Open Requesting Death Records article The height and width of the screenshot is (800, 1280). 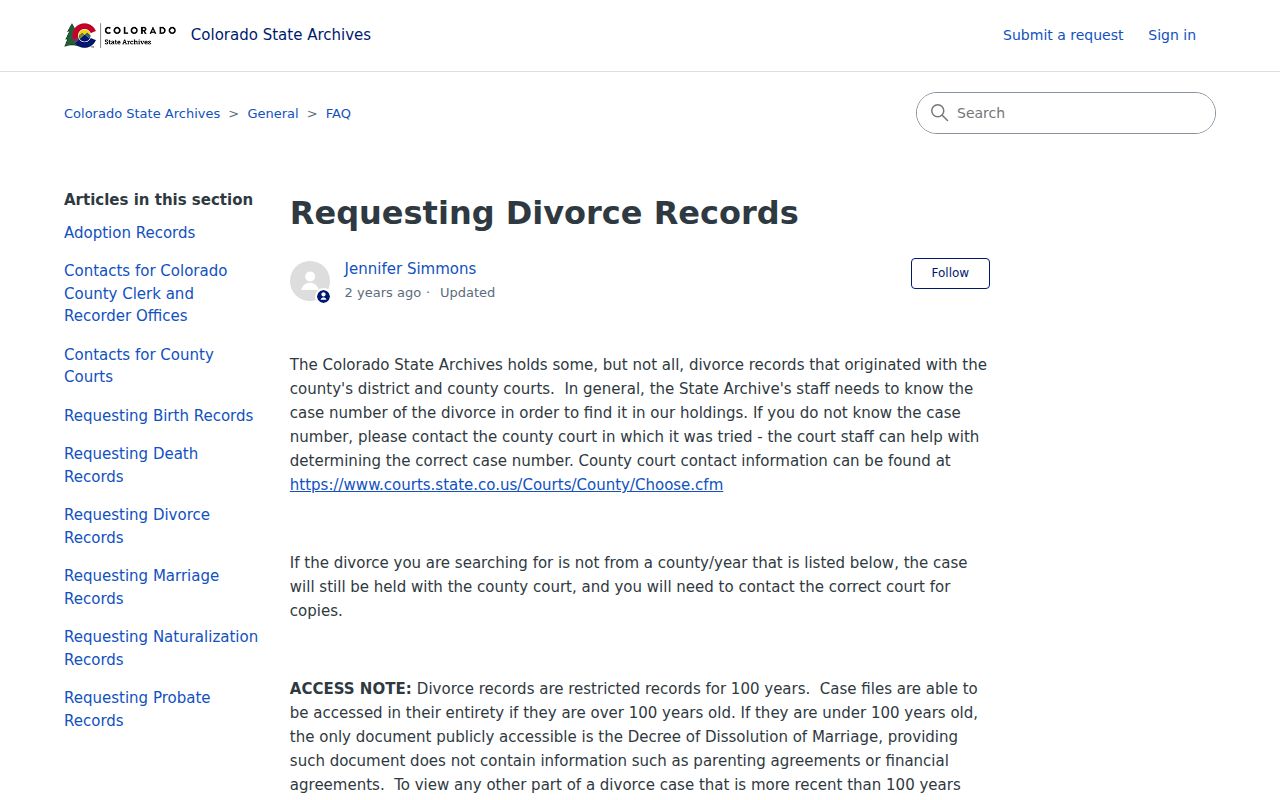[131, 465]
